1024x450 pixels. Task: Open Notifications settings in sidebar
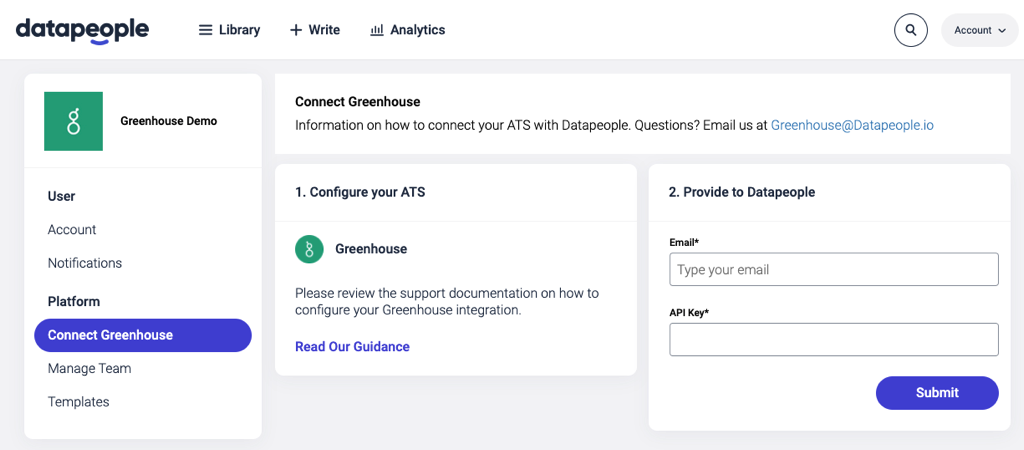[x=85, y=263]
